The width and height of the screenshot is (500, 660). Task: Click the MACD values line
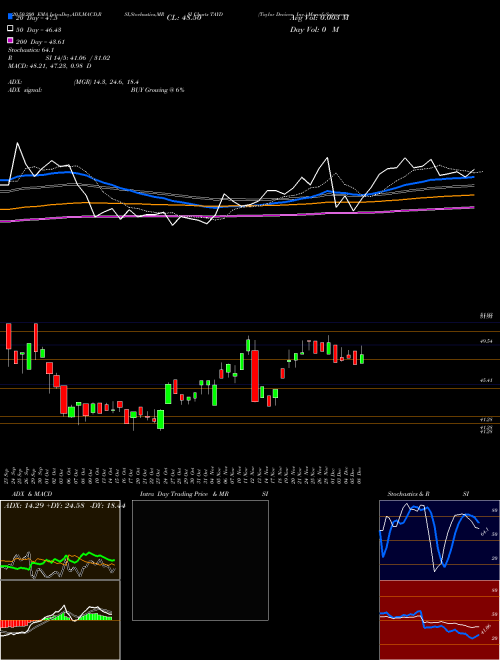50,66
